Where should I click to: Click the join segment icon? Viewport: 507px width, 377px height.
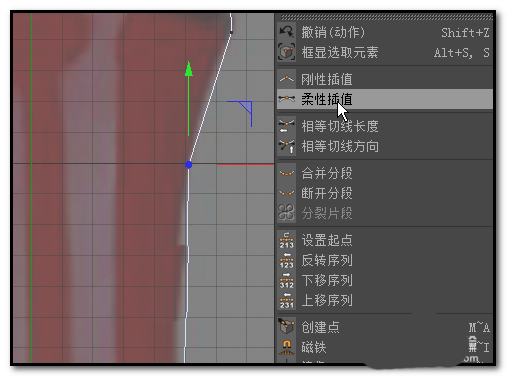[x=286, y=173]
